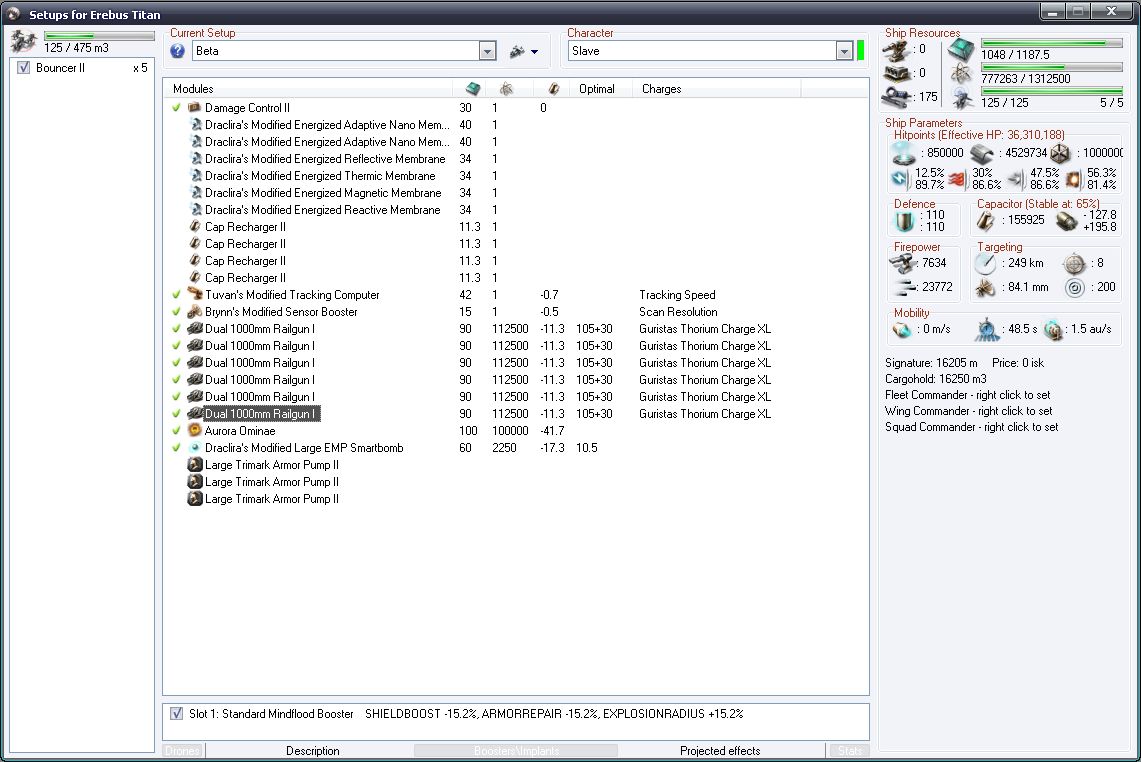Click the CPU usage bar 1048 / 1187.5
Image resolution: width=1141 pixels, height=762 pixels.
[1052, 44]
